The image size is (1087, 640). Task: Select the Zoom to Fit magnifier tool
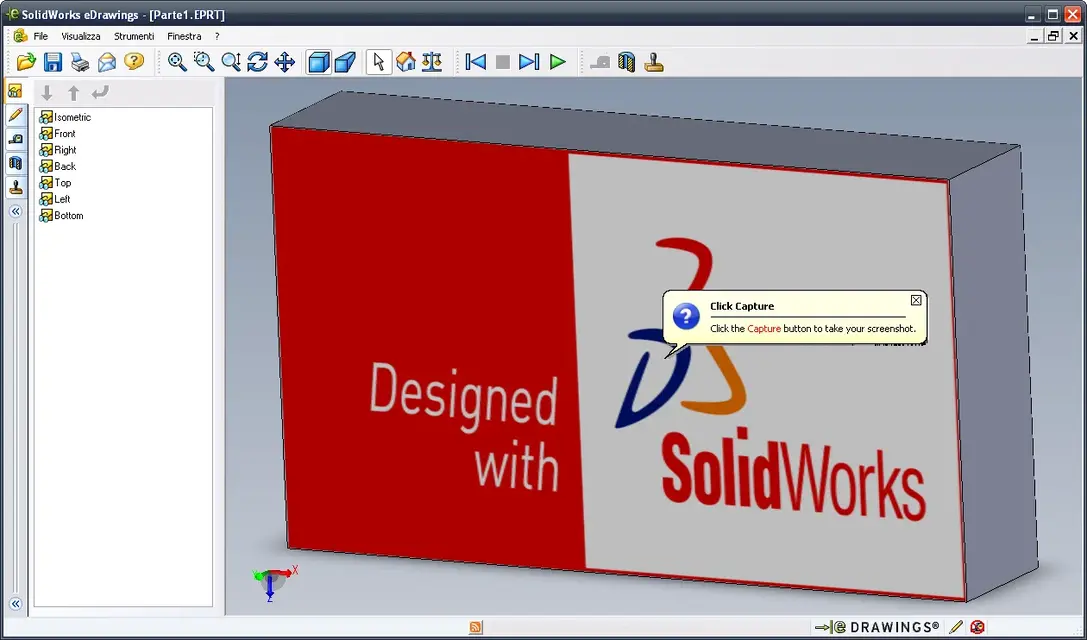pos(177,62)
